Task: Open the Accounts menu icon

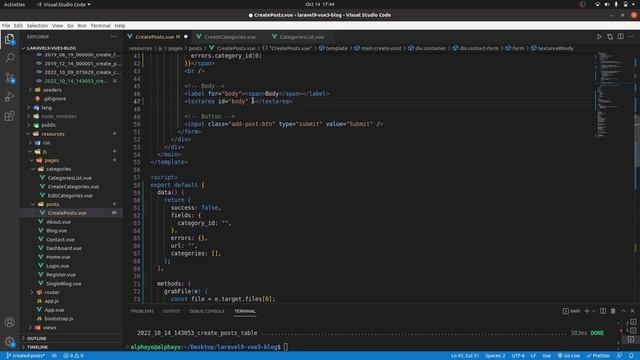Action: (x=9, y=322)
